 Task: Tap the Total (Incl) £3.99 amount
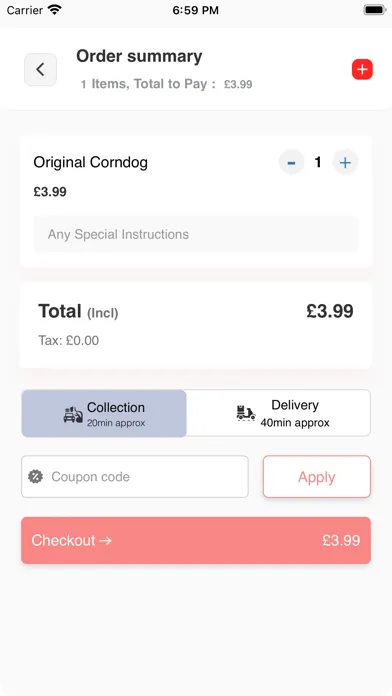coord(330,311)
